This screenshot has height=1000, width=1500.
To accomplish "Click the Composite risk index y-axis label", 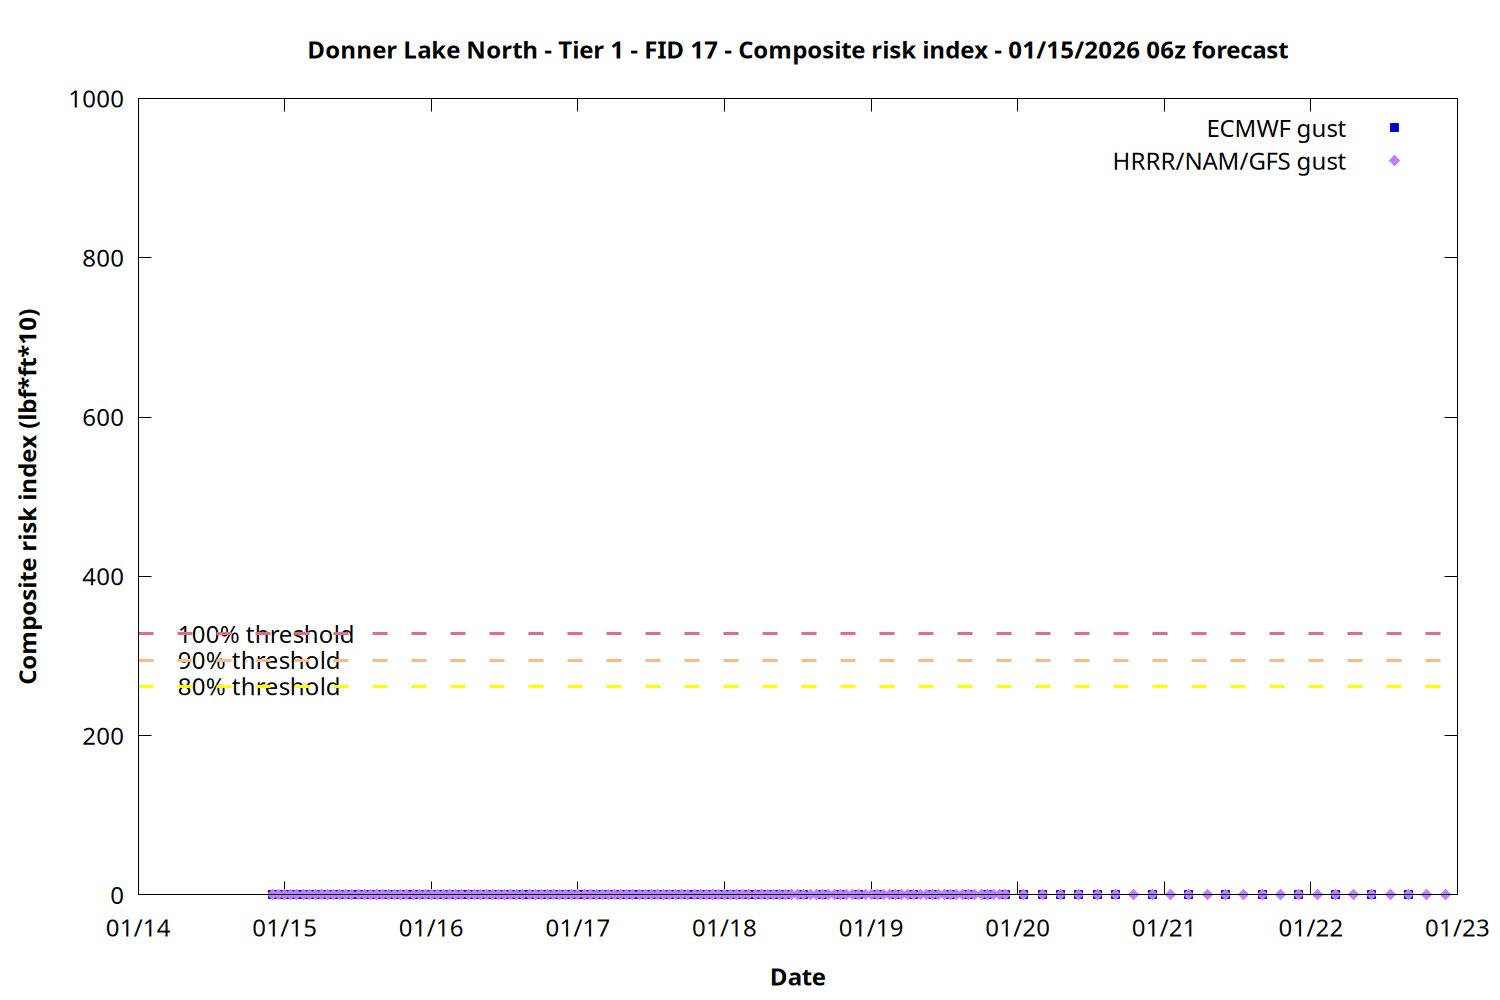I will 28,496.
